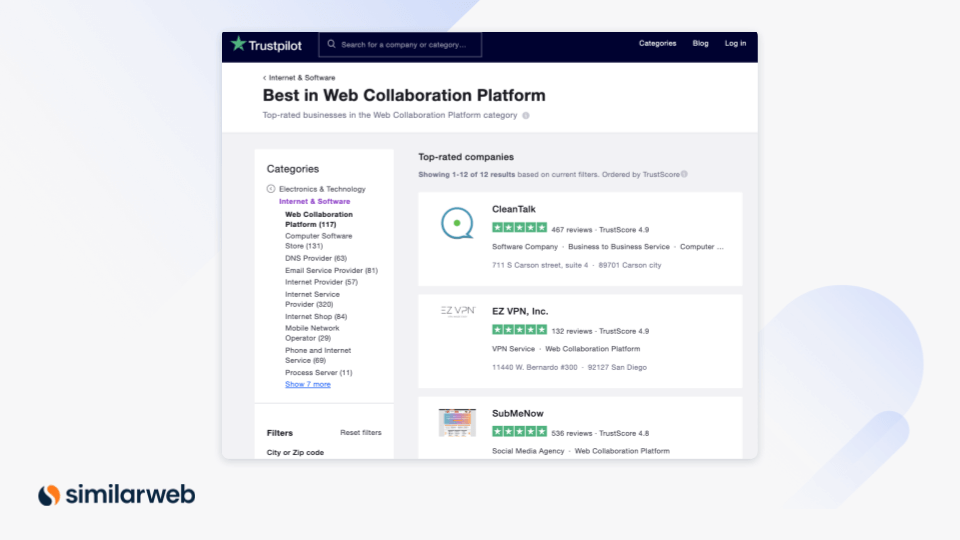This screenshot has width=960, height=540.
Task: Click EZ VPN's star rating
Action: coord(519,330)
